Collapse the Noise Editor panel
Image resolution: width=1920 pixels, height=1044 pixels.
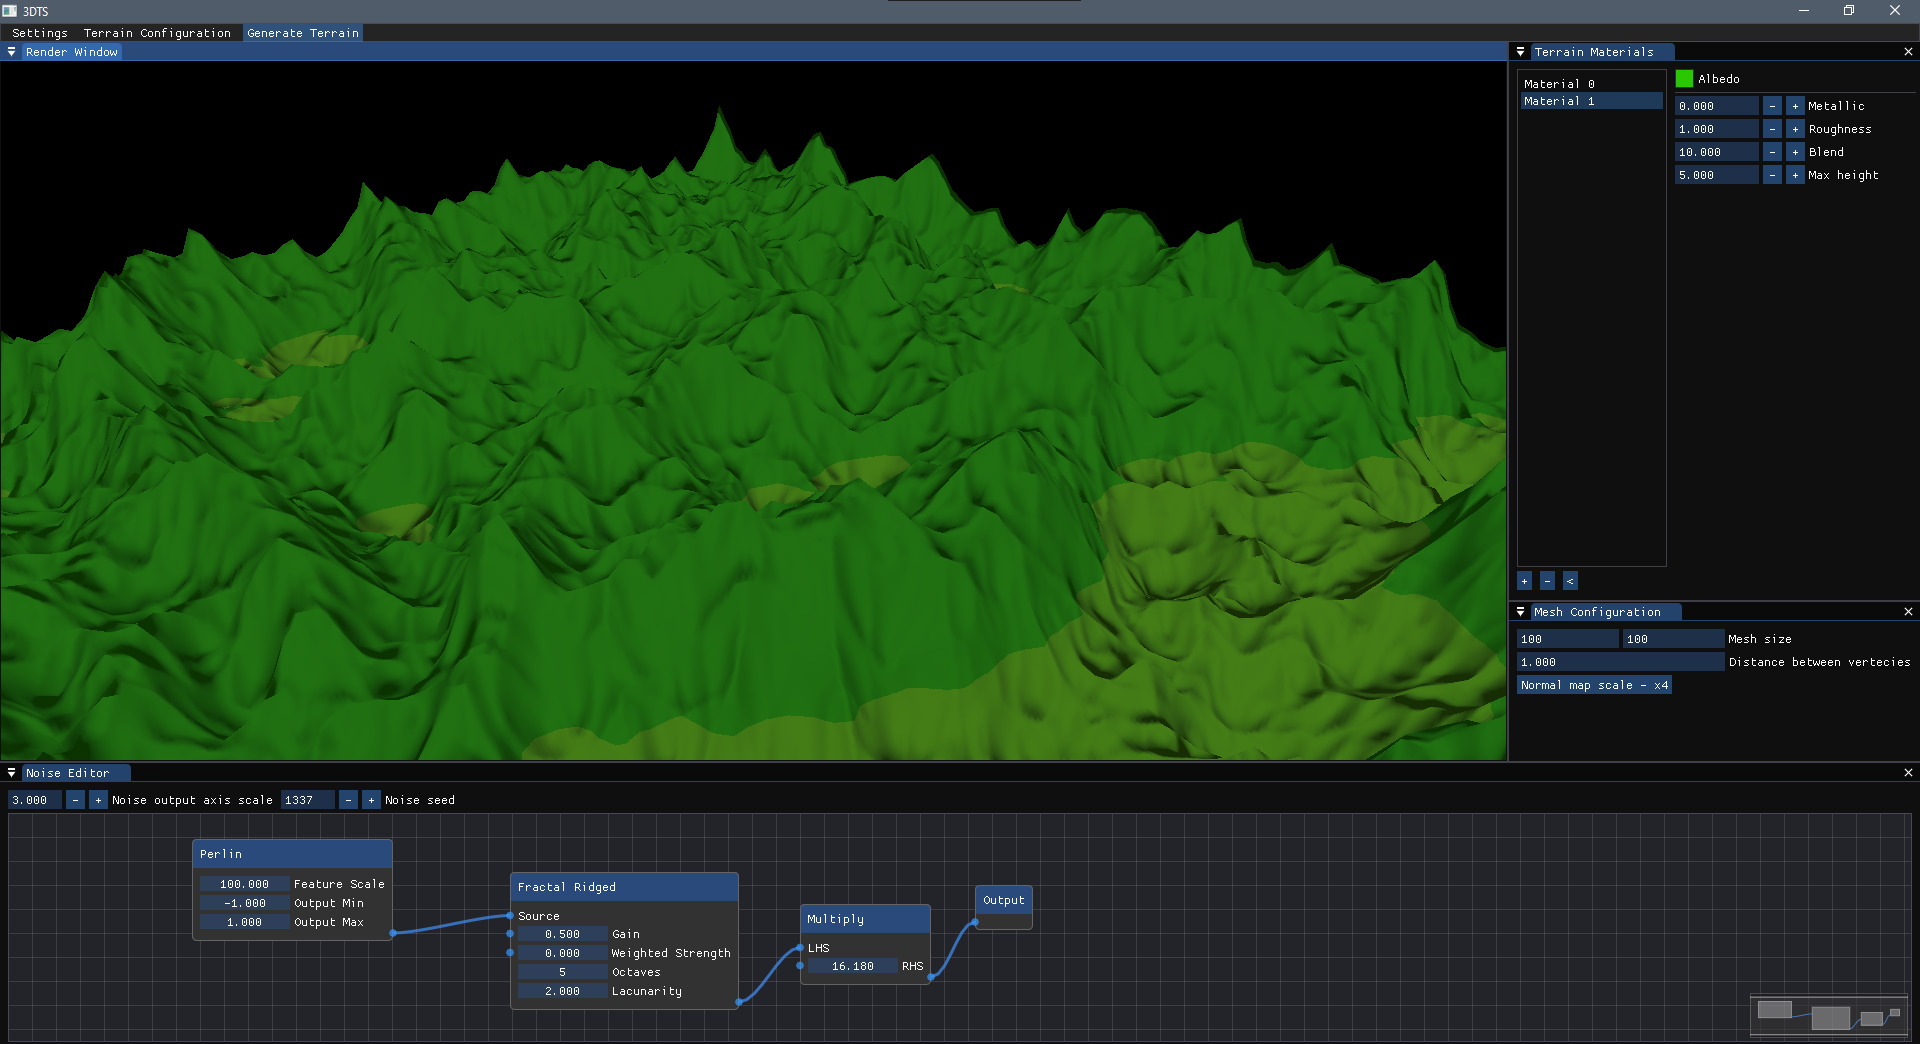11,773
